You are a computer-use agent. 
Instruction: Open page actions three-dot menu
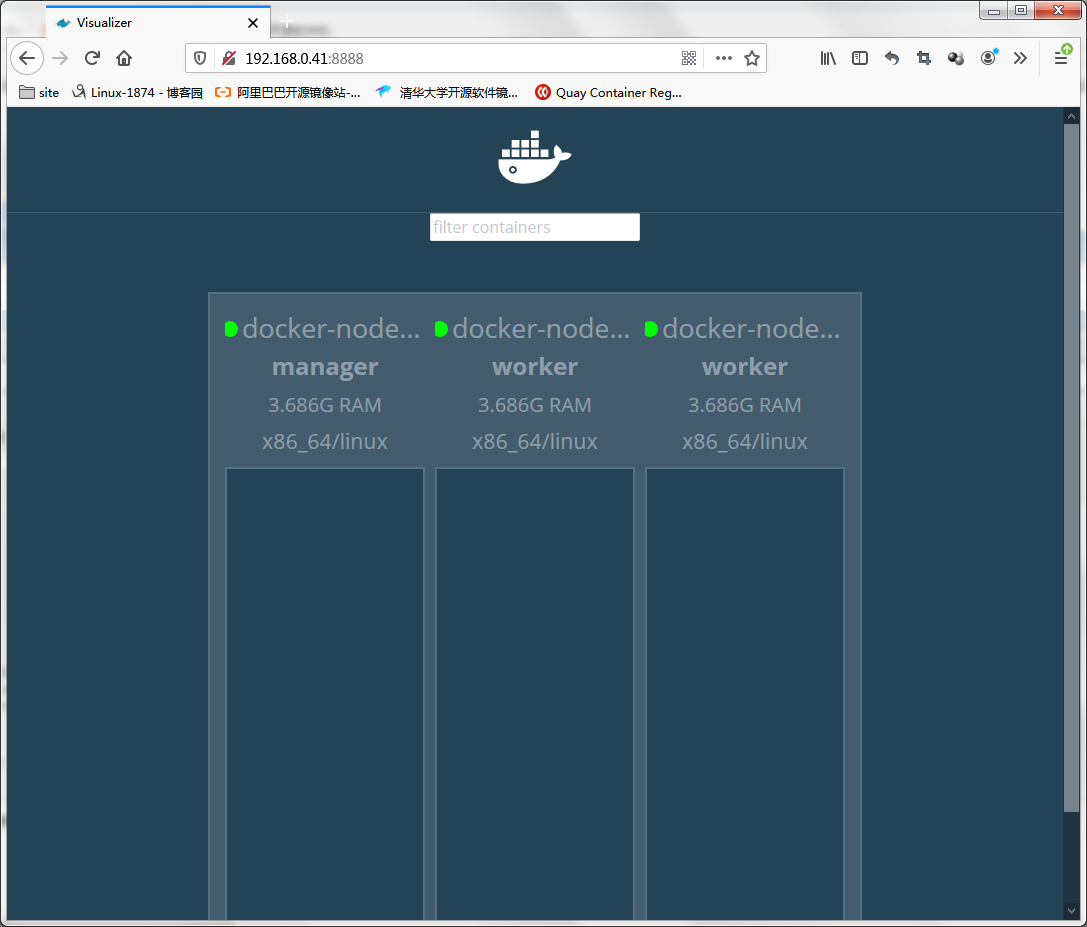pos(724,58)
